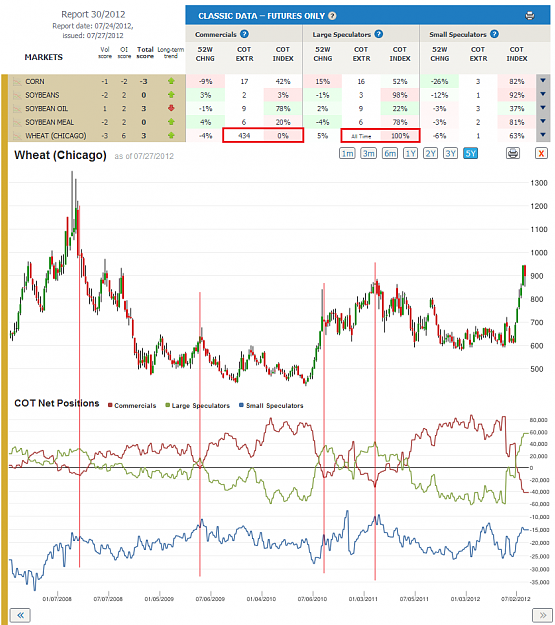The height and width of the screenshot is (625, 555).
Task: Click the Commercials 78% soybean oil cell
Action: [283, 108]
